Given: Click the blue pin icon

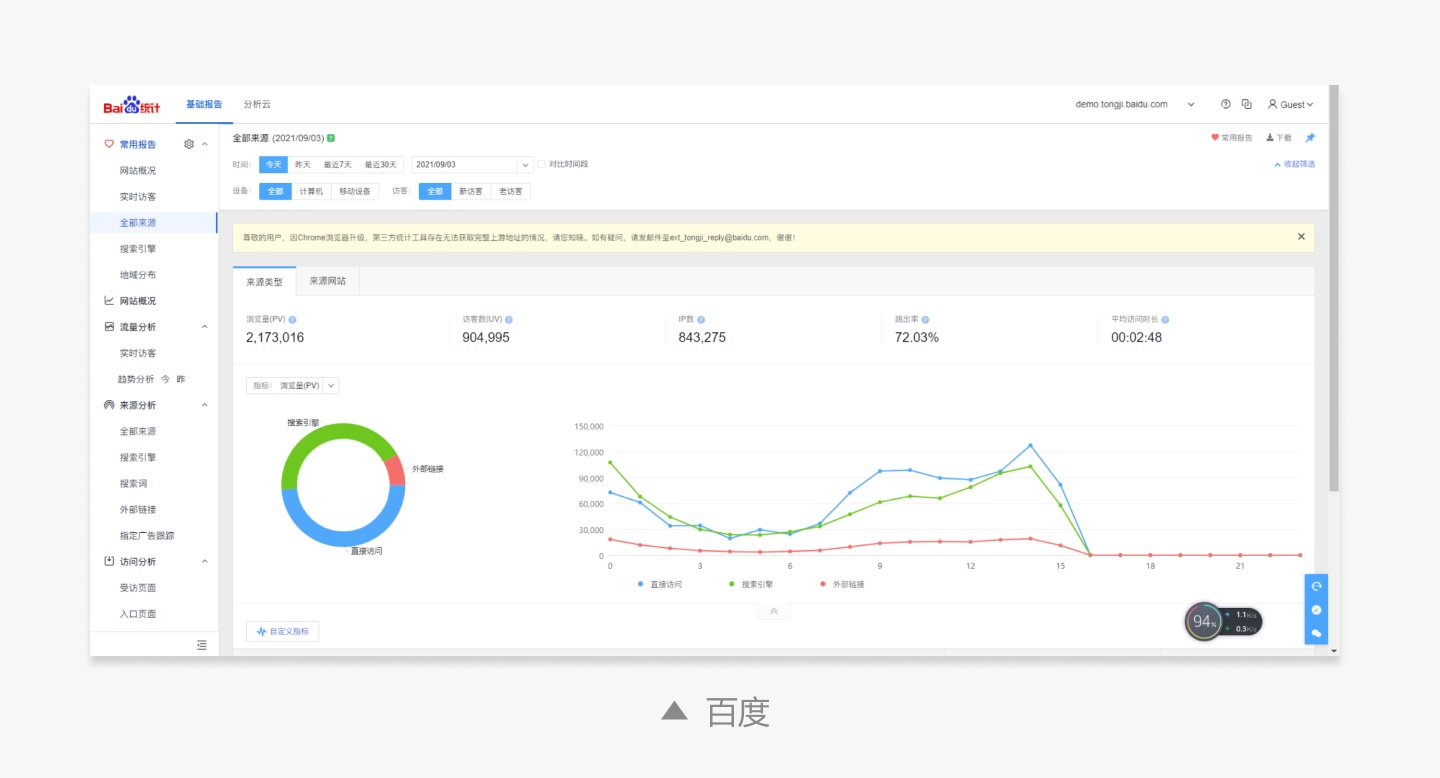Looking at the screenshot, I should (x=1310, y=138).
